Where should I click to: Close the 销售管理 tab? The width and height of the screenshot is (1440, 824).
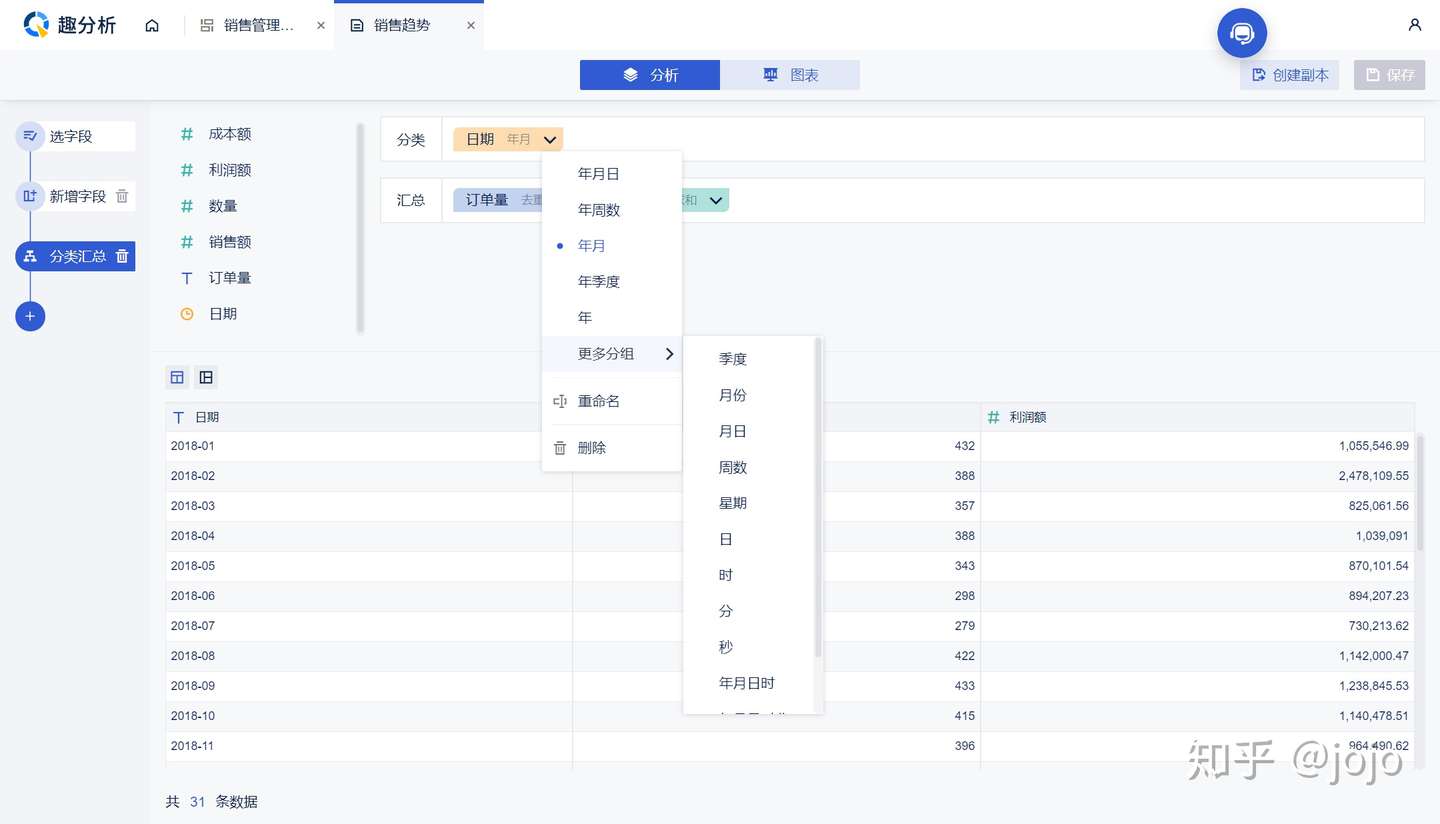coord(320,26)
